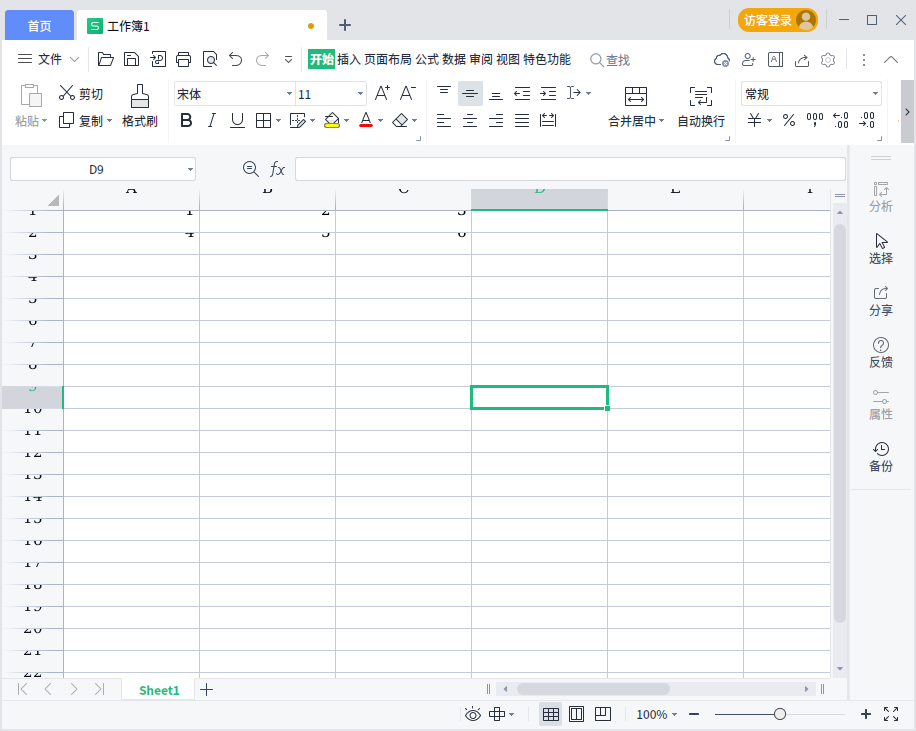Open the 文件 menu
The height and width of the screenshot is (731, 916).
47,59
